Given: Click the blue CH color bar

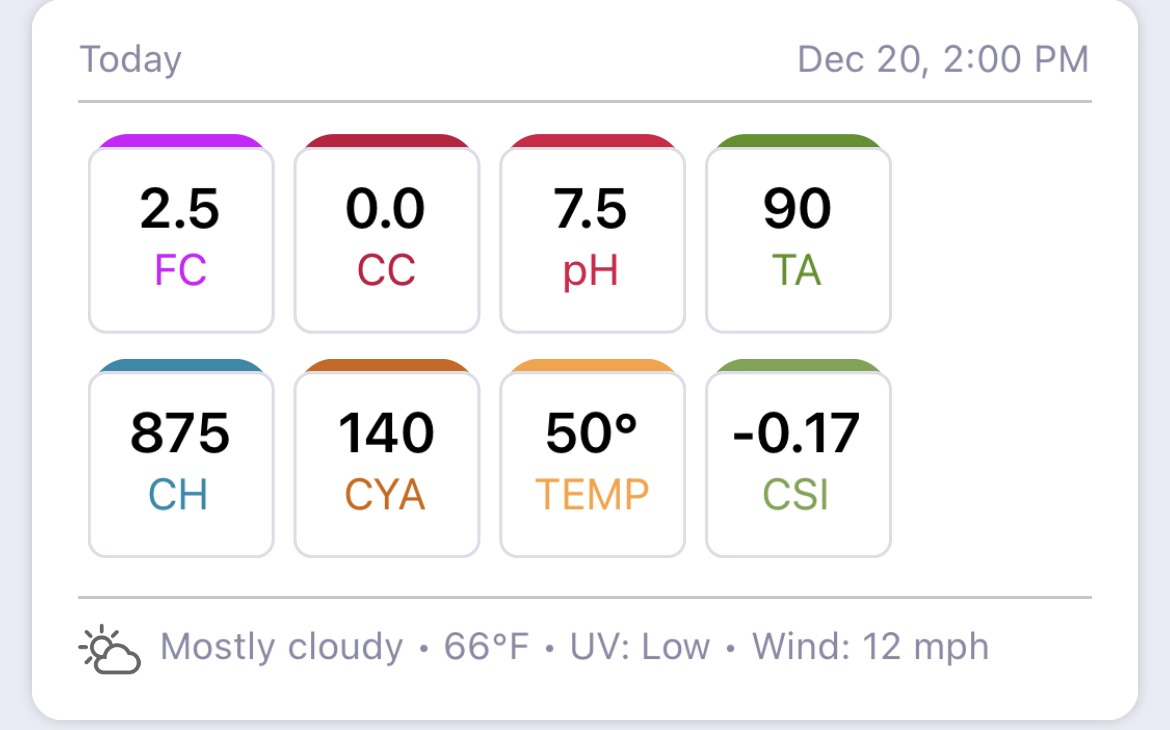Looking at the screenshot, I should point(181,365).
